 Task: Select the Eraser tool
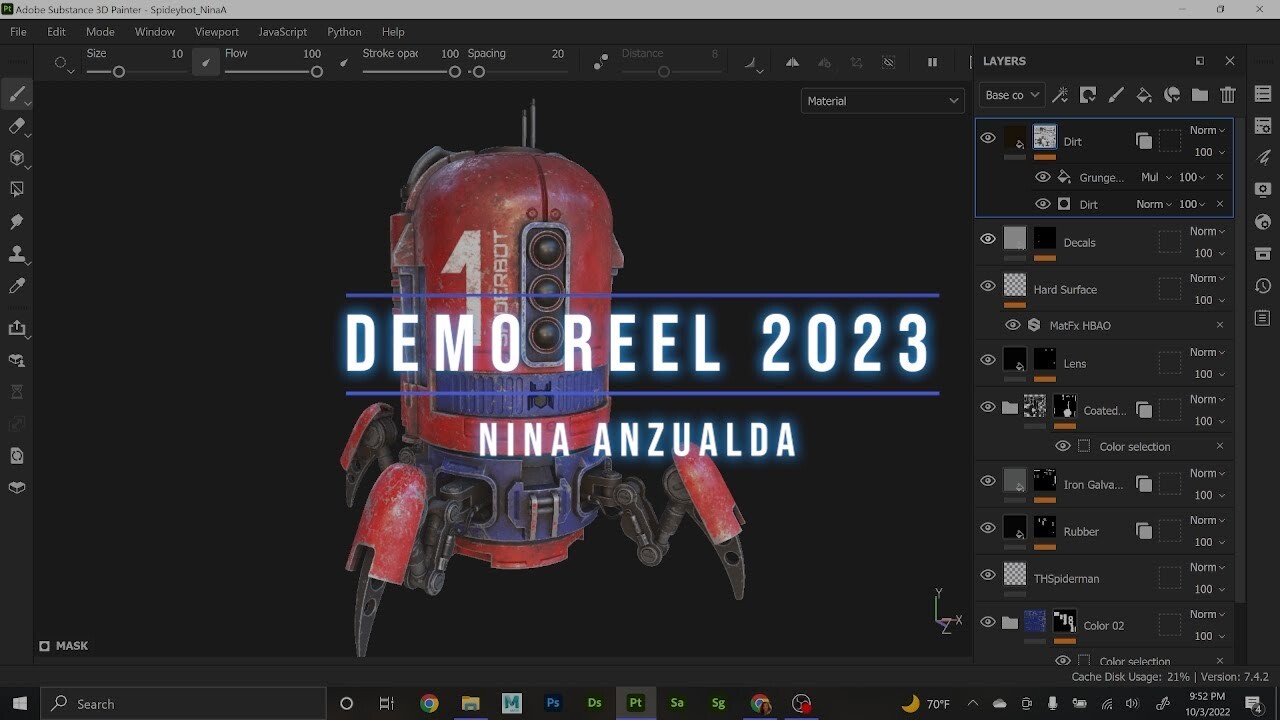click(16, 126)
